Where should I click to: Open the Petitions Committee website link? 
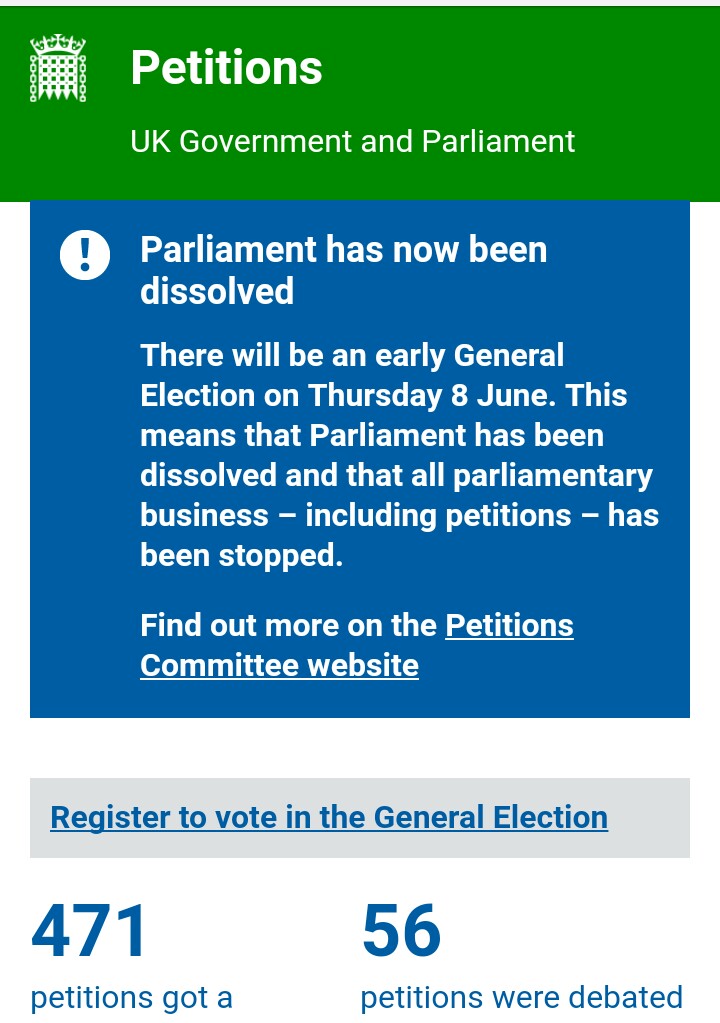(x=357, y=645)
